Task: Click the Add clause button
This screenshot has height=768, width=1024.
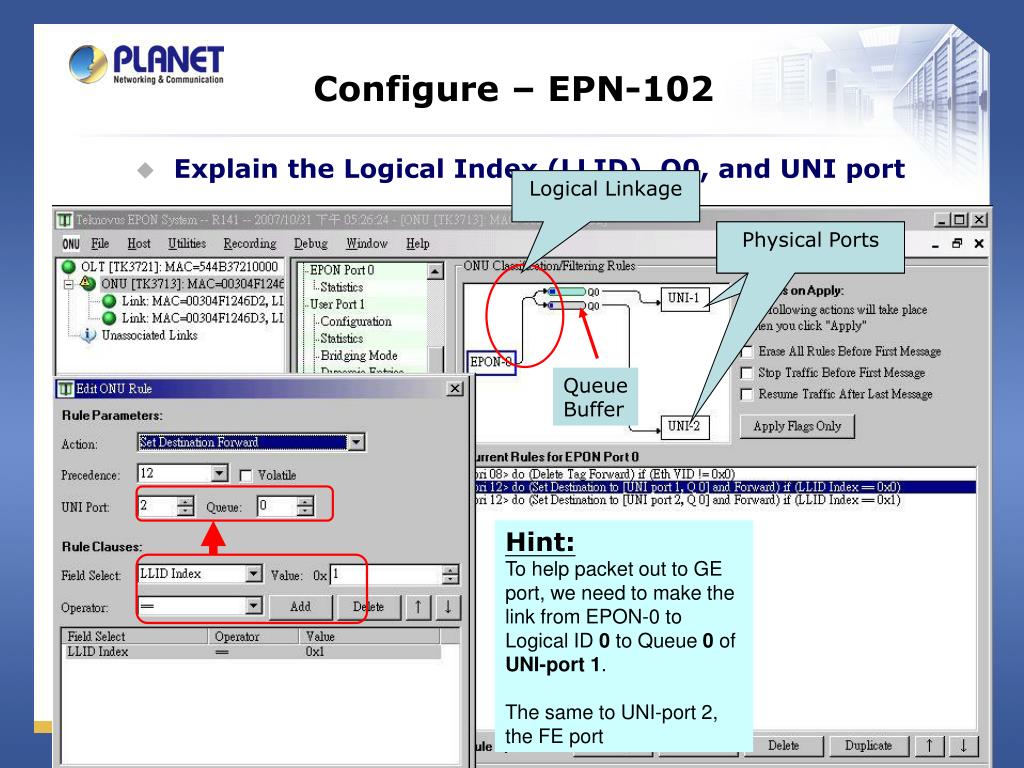Action: click(300, 607)
